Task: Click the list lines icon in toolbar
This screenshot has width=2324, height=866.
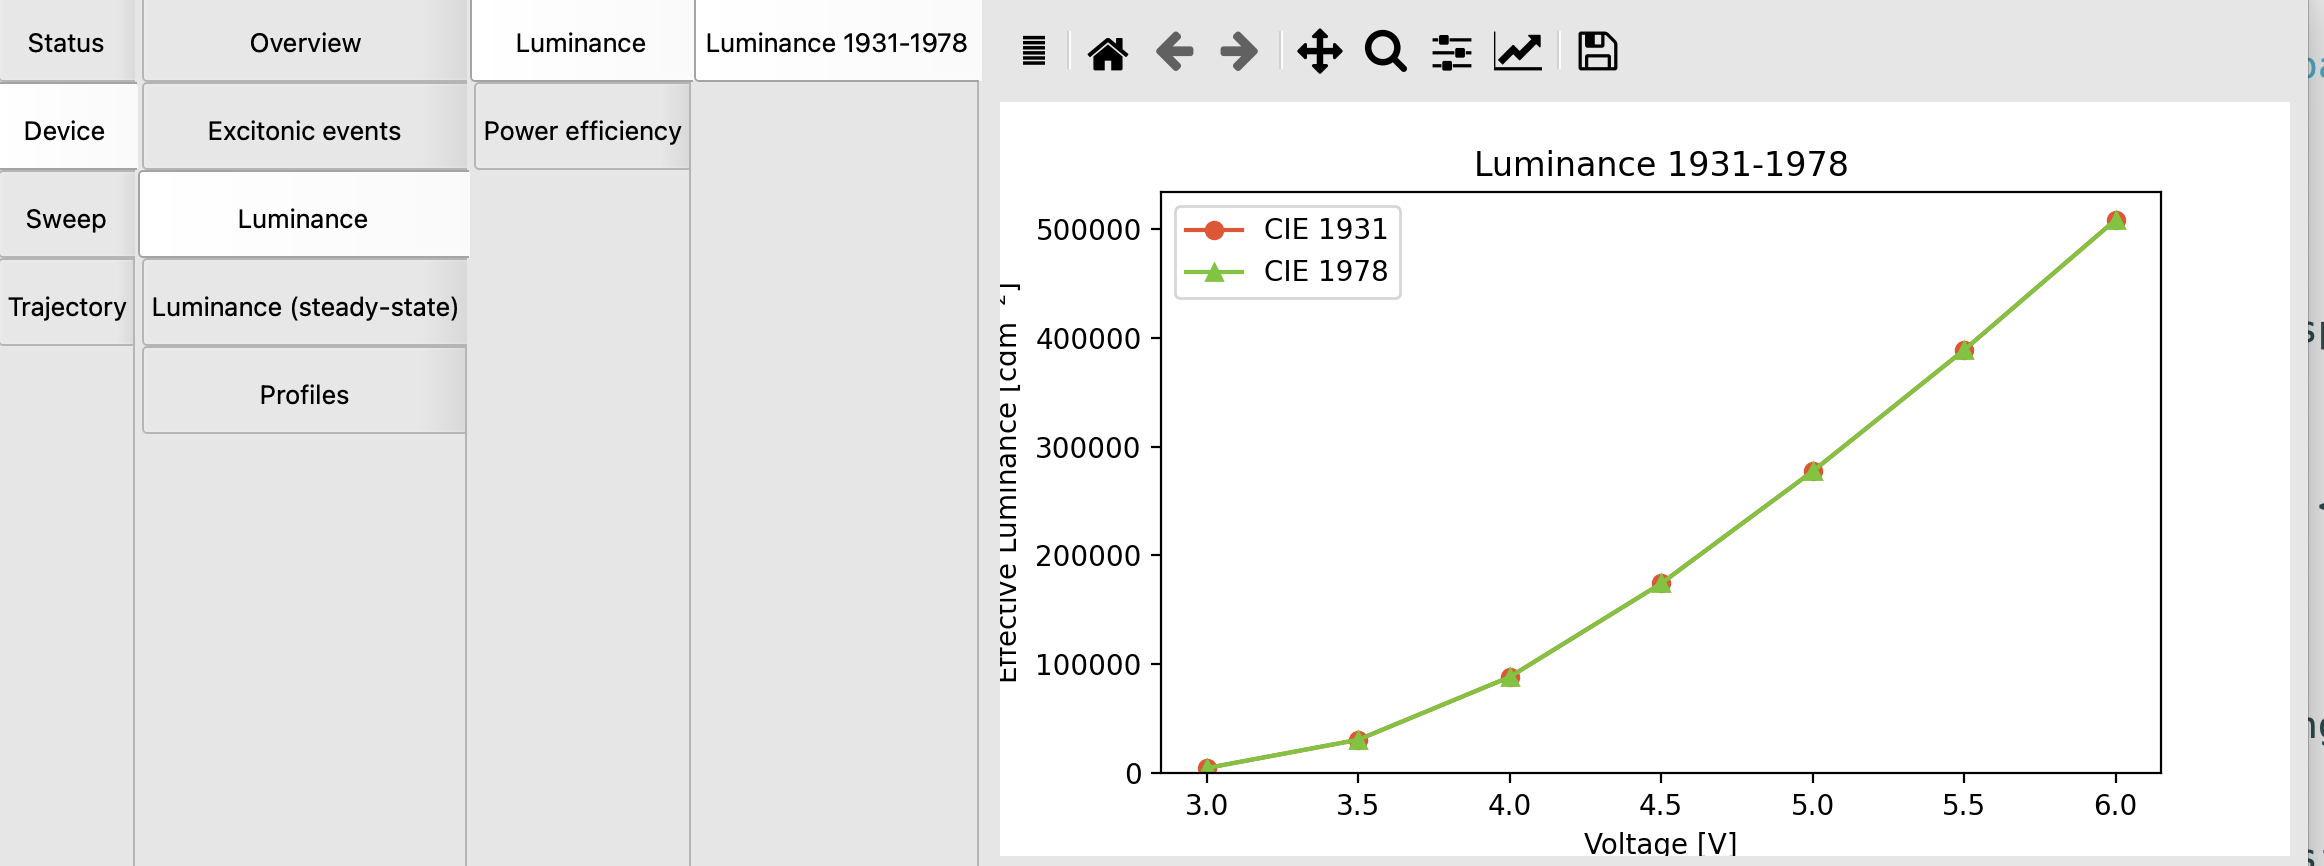Action: (x=1034, y=52)
